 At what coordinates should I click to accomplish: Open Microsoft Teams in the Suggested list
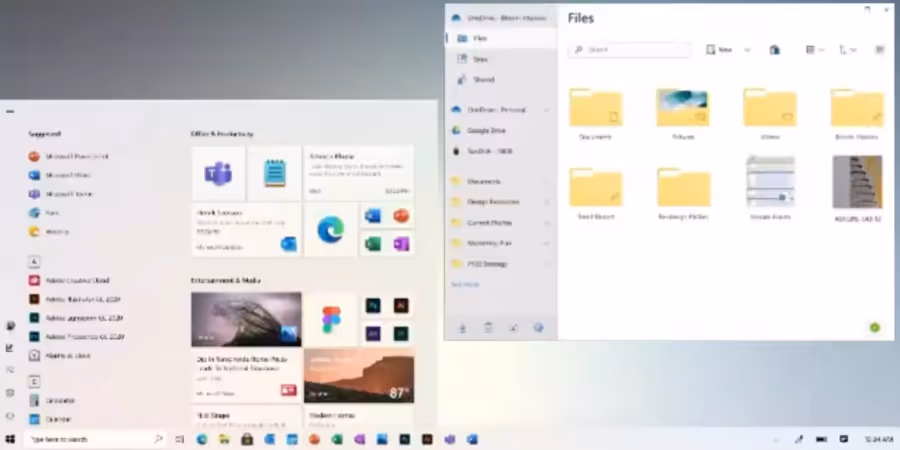click(60, 194)
